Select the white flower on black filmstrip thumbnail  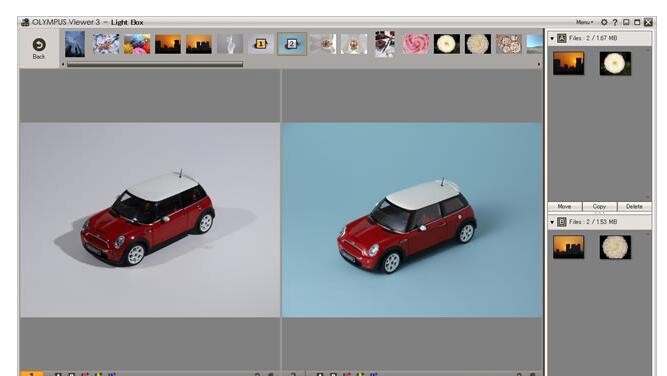tap(447, 44)
